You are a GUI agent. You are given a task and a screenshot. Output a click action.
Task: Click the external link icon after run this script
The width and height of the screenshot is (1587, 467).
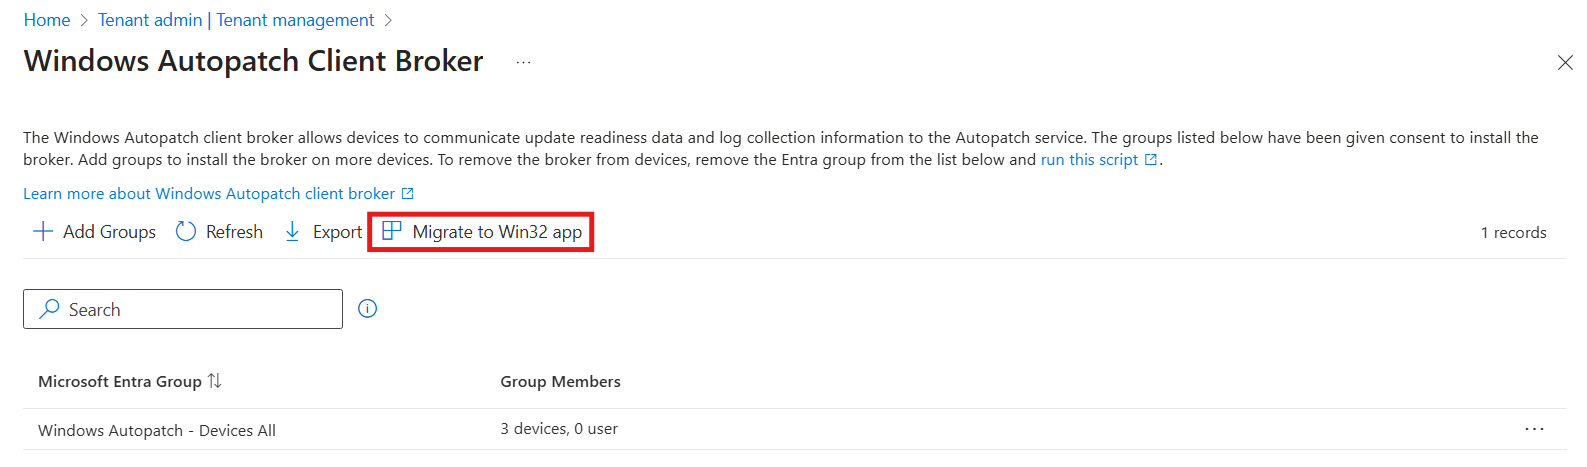point(1151,160)
